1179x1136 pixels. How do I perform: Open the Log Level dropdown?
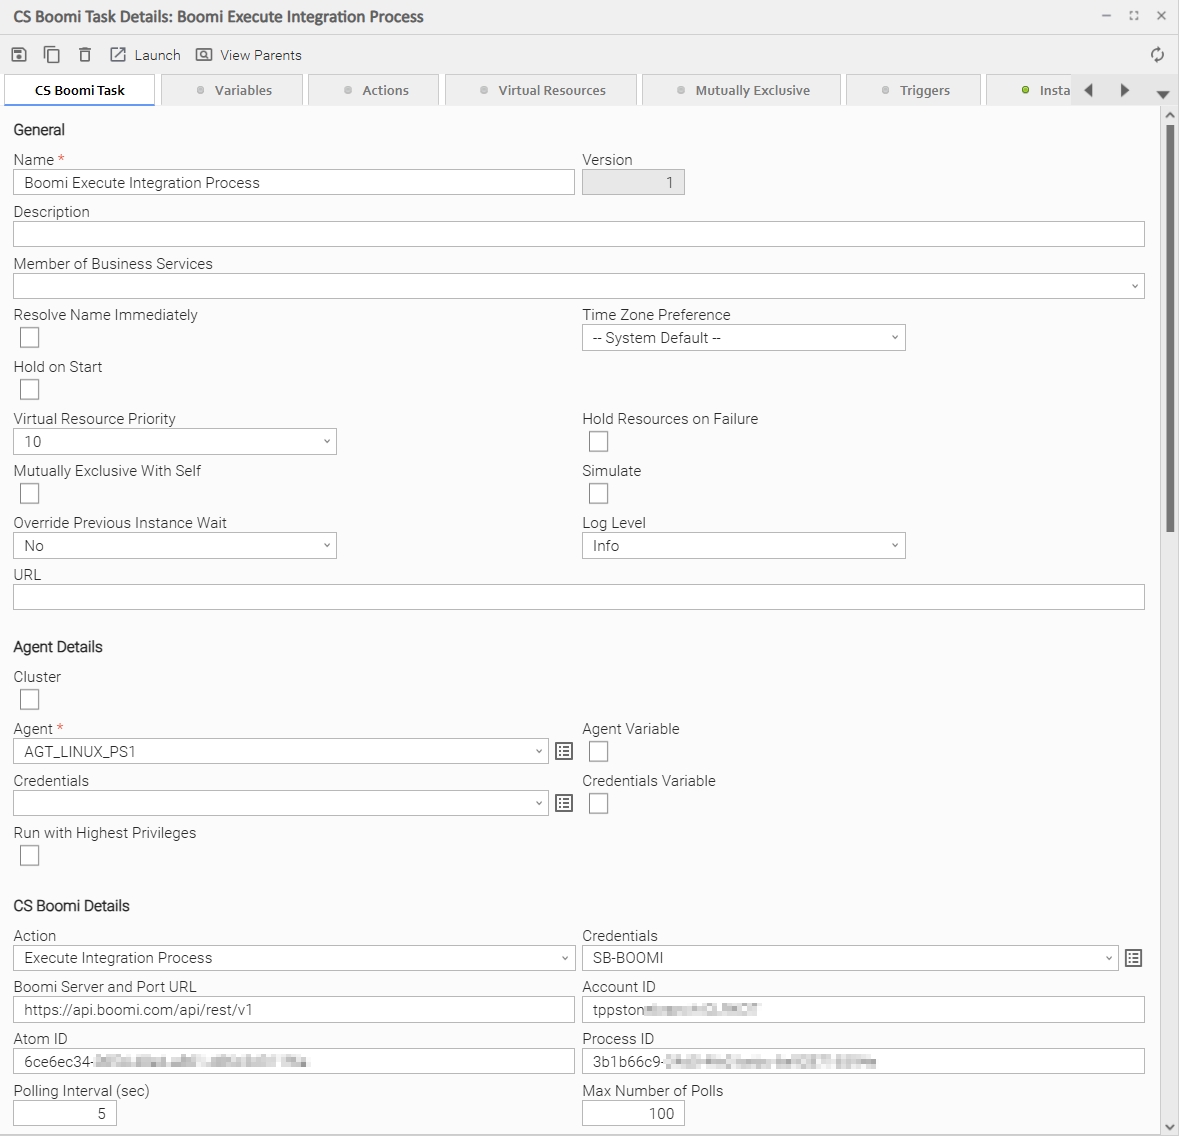pyautogui.click(x=744, y=546)
